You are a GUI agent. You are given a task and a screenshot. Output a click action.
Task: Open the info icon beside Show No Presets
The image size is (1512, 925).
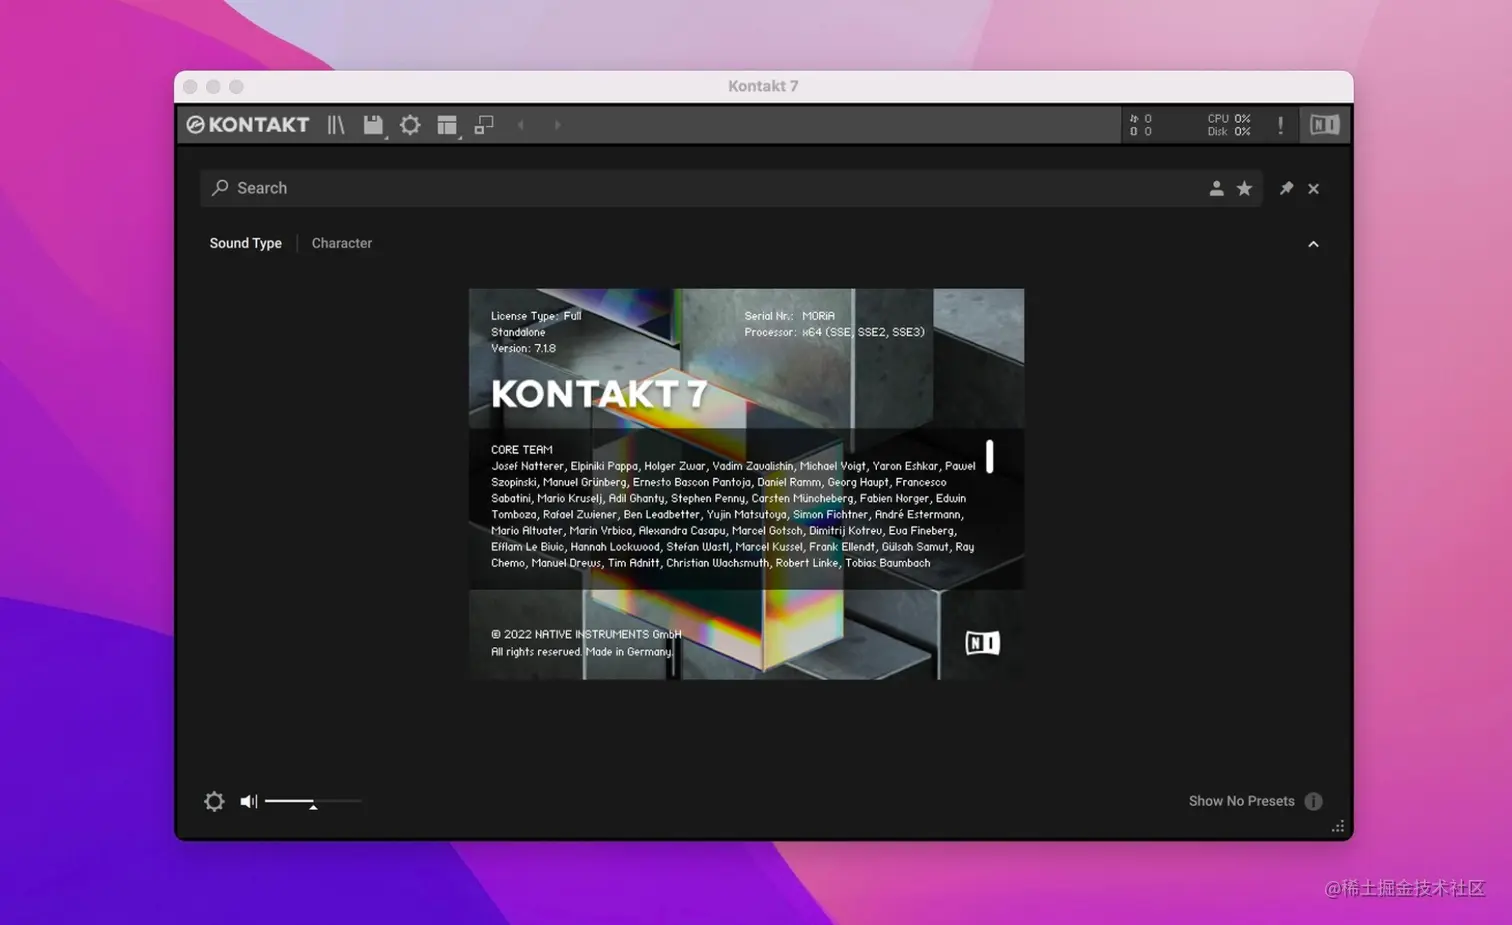point(1313,801)
